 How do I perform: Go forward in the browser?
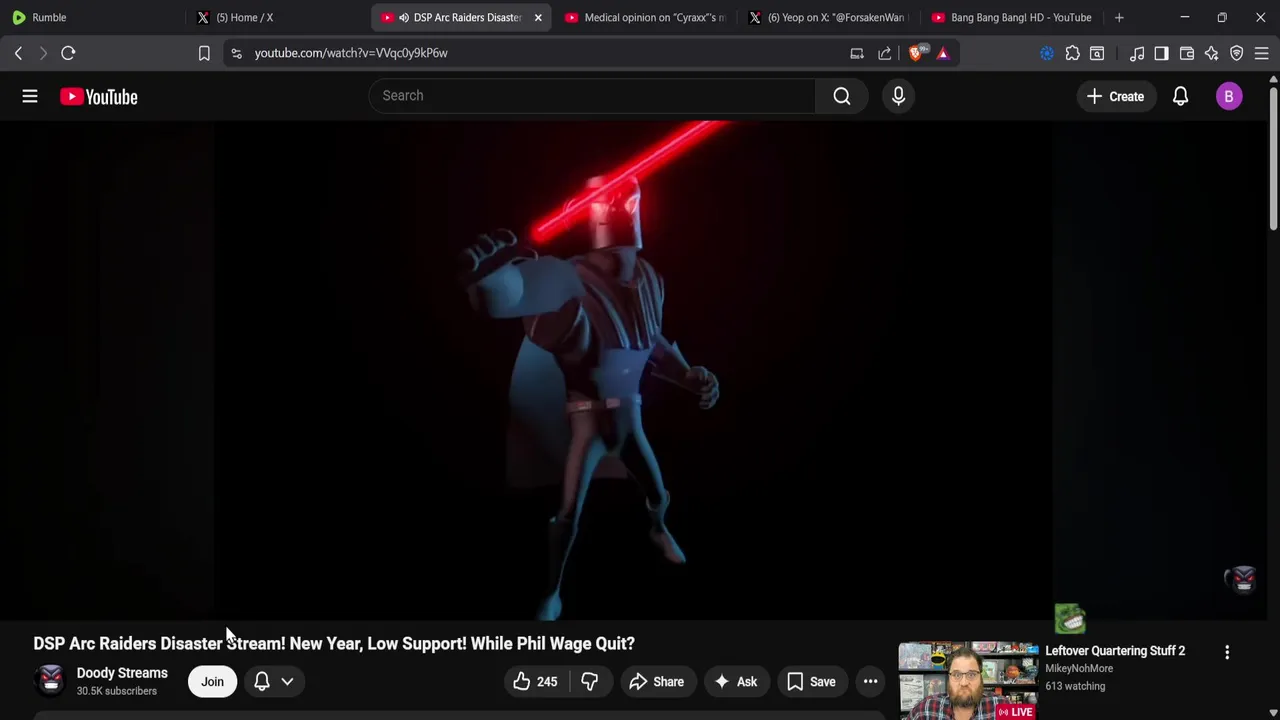pyautogui.click(x=43, y=53)
